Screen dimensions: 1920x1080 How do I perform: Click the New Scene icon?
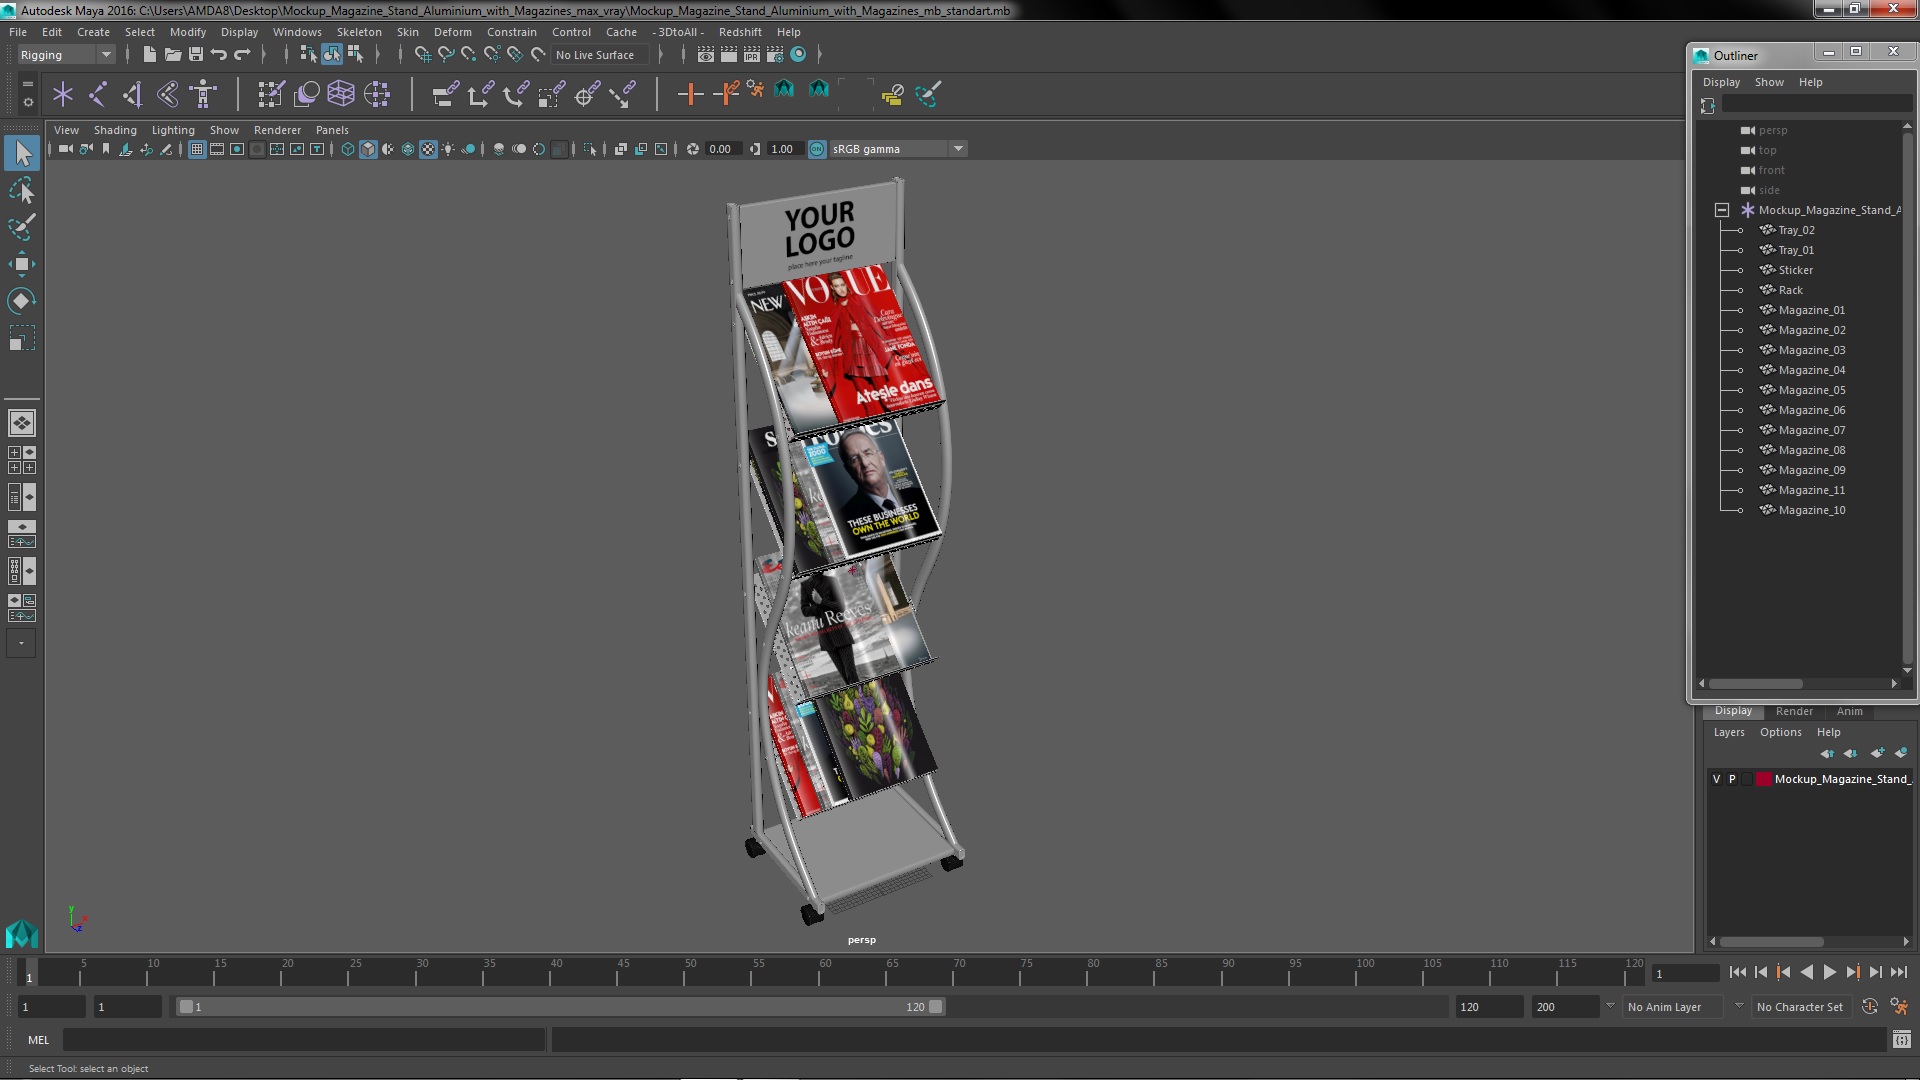[149, 55]
